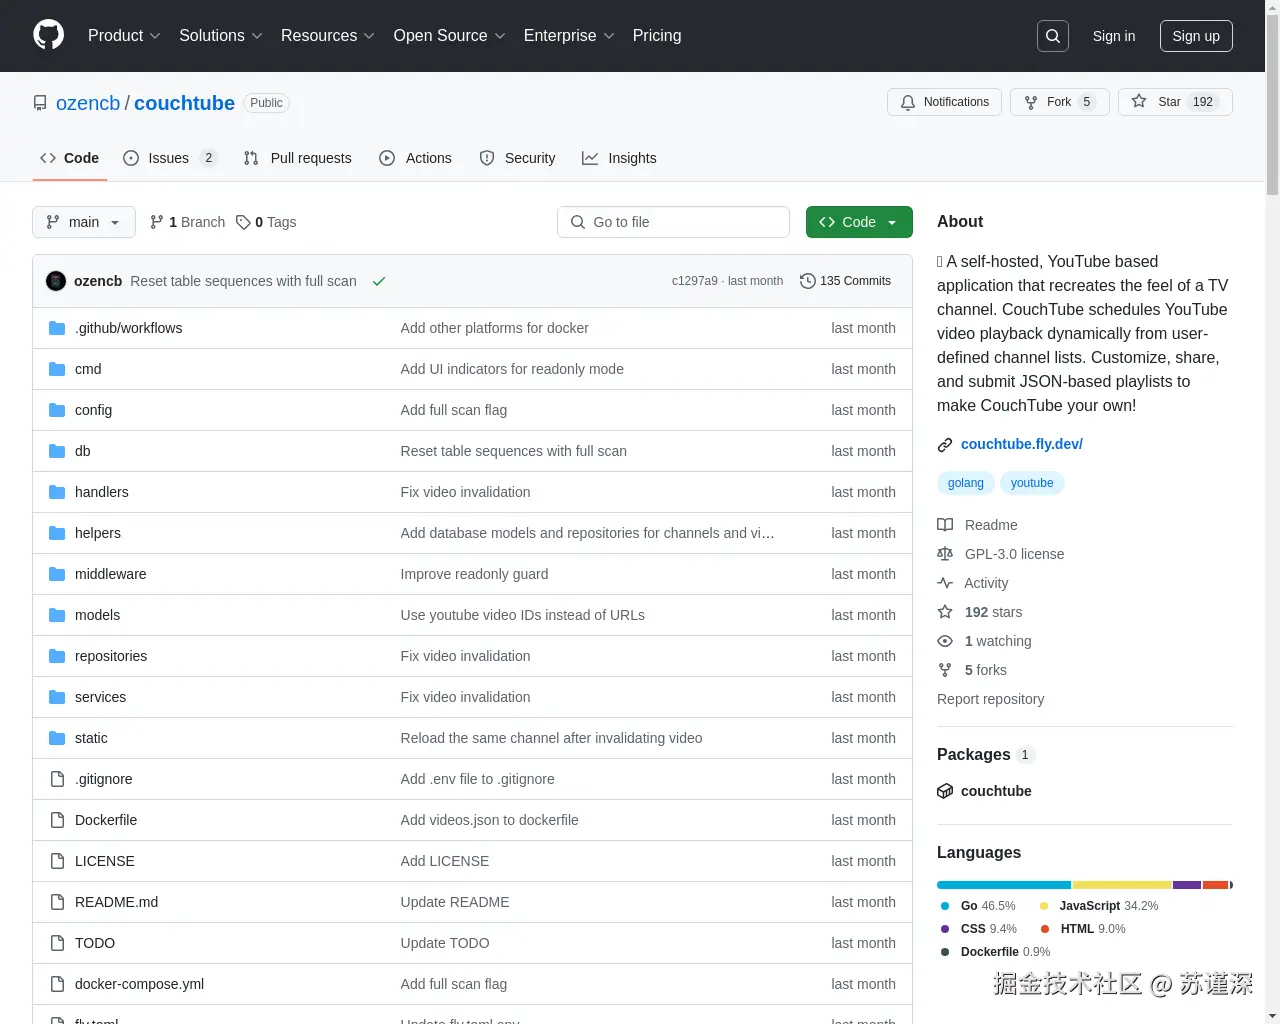Screen dimensions: 1280x1024
Task: Expand the Open Source menu
Action: tap(450, 36)
